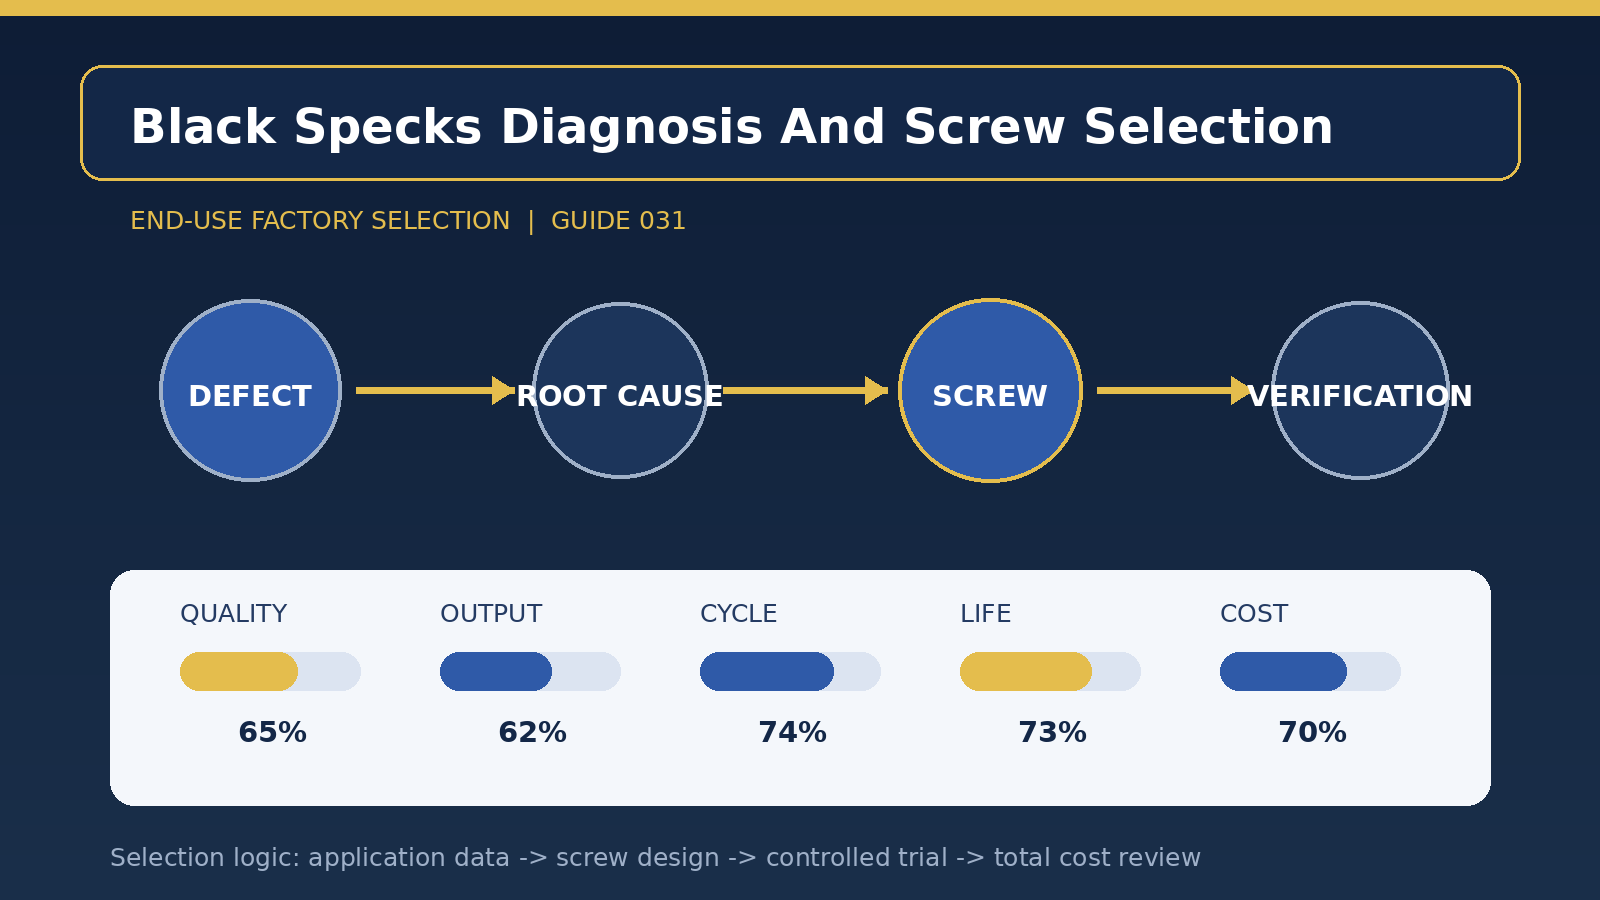Screen dimensions: 1600x900
Task: Click arrow from ROOT CAUSE to SCREW
Action: coord(805,390)
